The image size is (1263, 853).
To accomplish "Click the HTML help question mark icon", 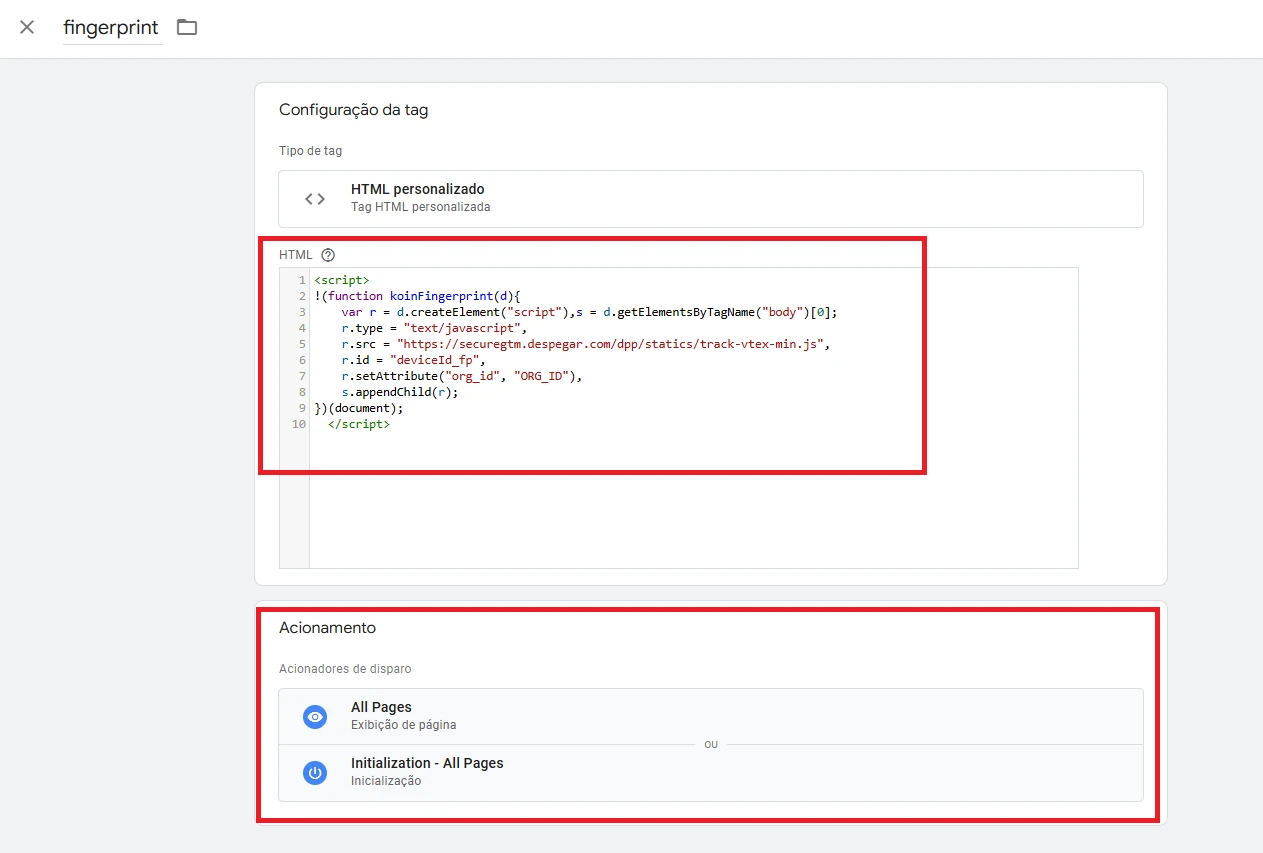I will [328, 255].
